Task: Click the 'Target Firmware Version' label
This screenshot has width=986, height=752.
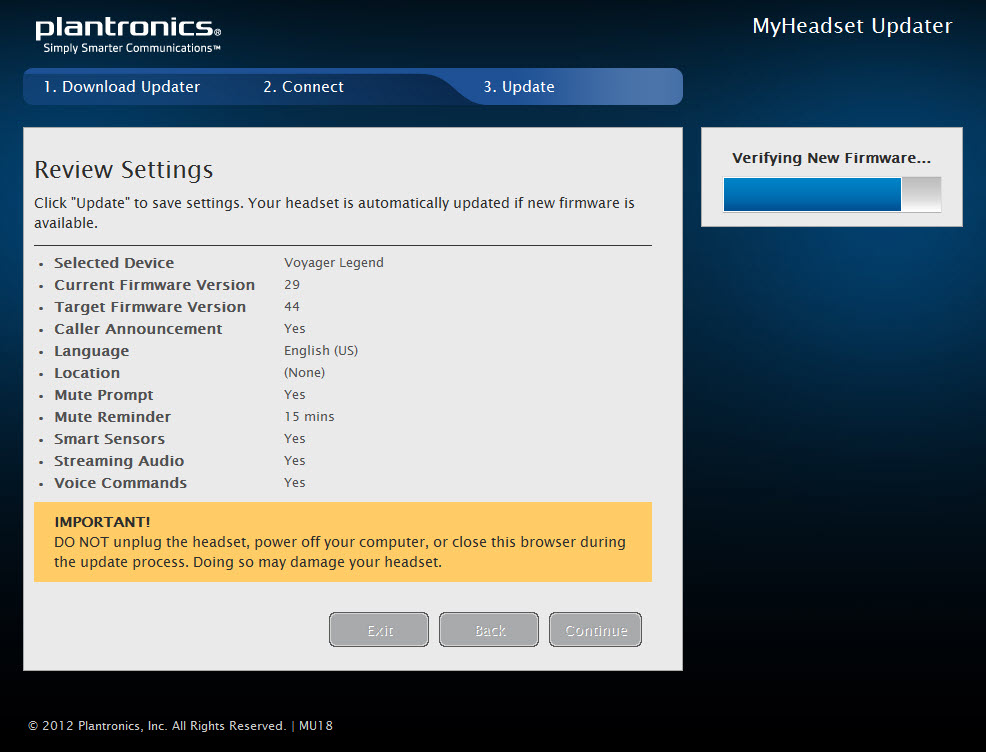Action: point(150,307)
